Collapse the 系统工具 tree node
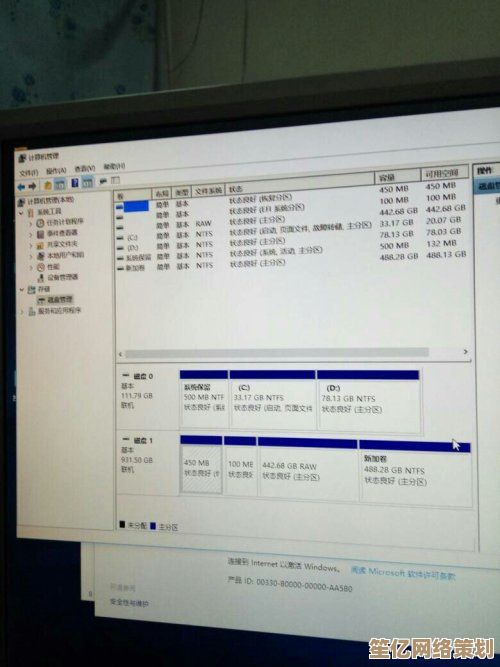Viewport: 500px width, 667px height. pyautogui.click(x=21, y=213)
